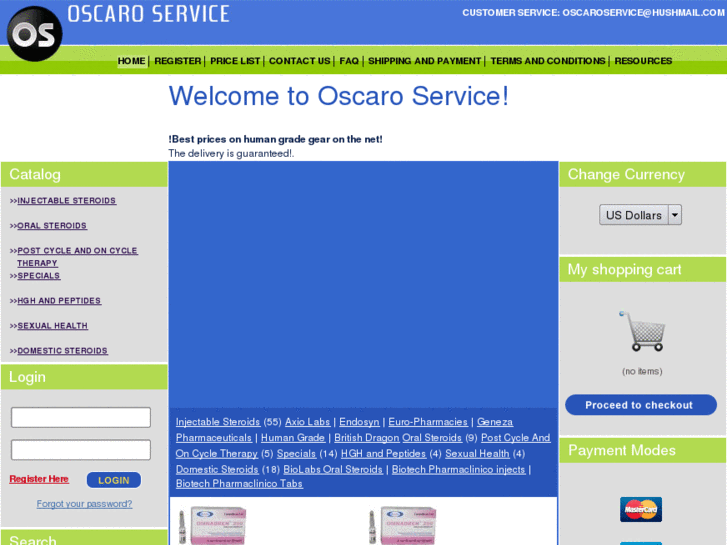The image size is (727, 545).
Task: Click the MasterCard payment logo
Action: [x=641, y=509]
